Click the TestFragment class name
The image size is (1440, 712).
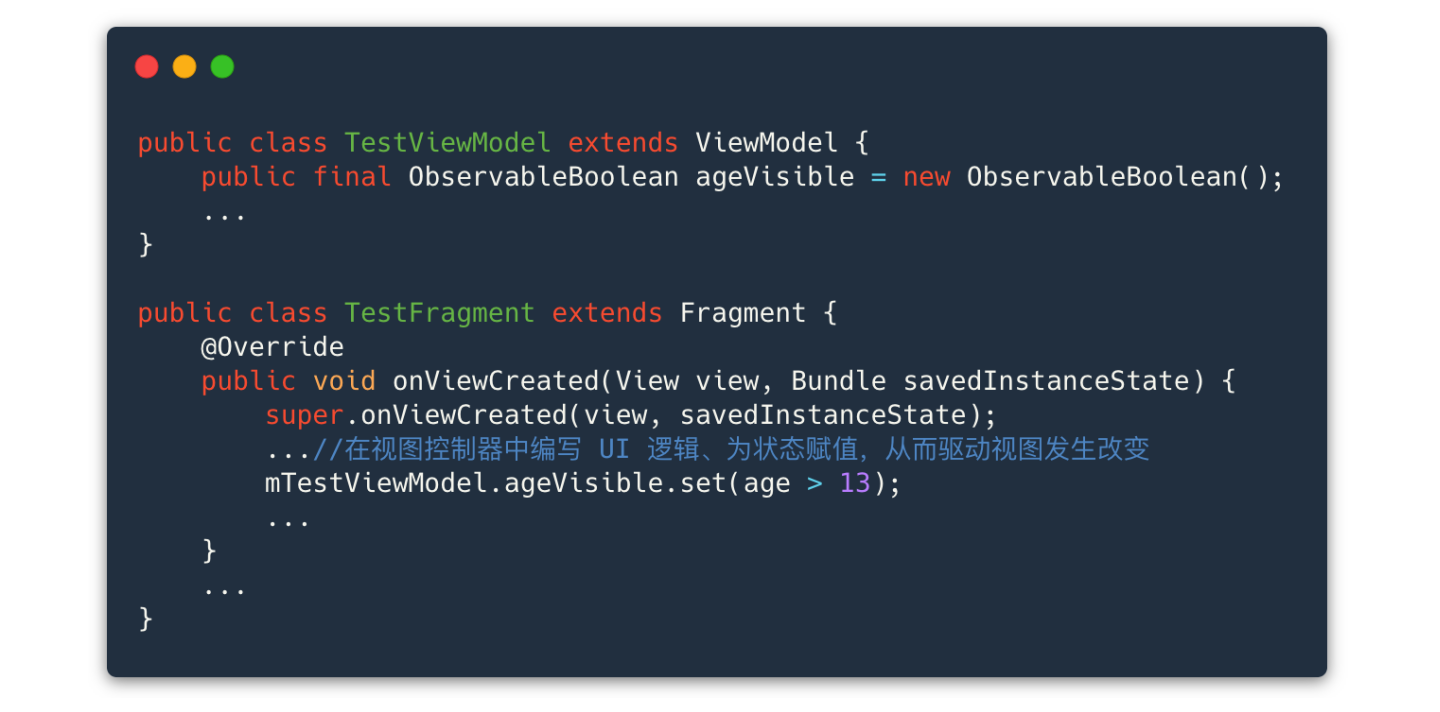pos(440,313)
